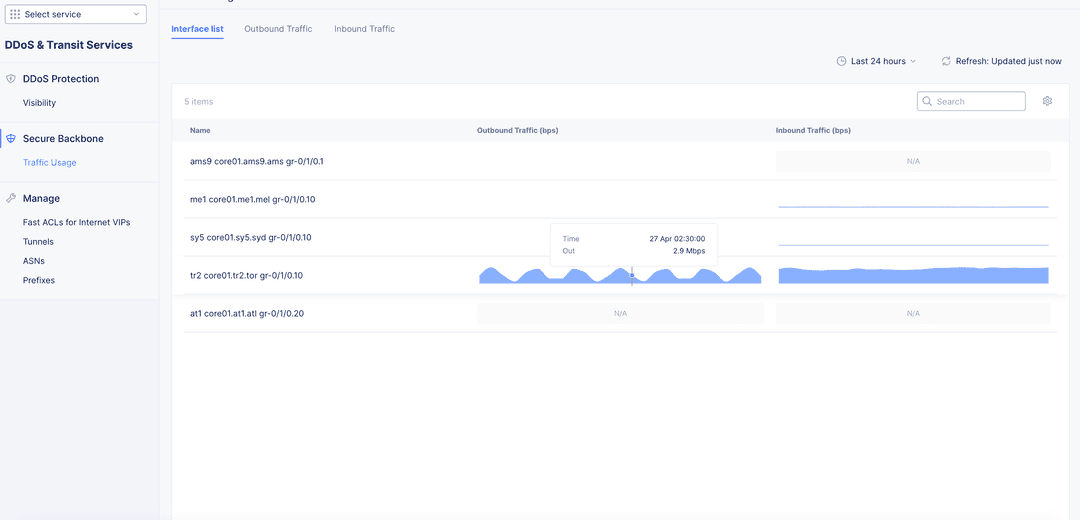Click the grid icon in Select service
Image resolution: width=1080 pixels, height=520 pixels.
15,14
